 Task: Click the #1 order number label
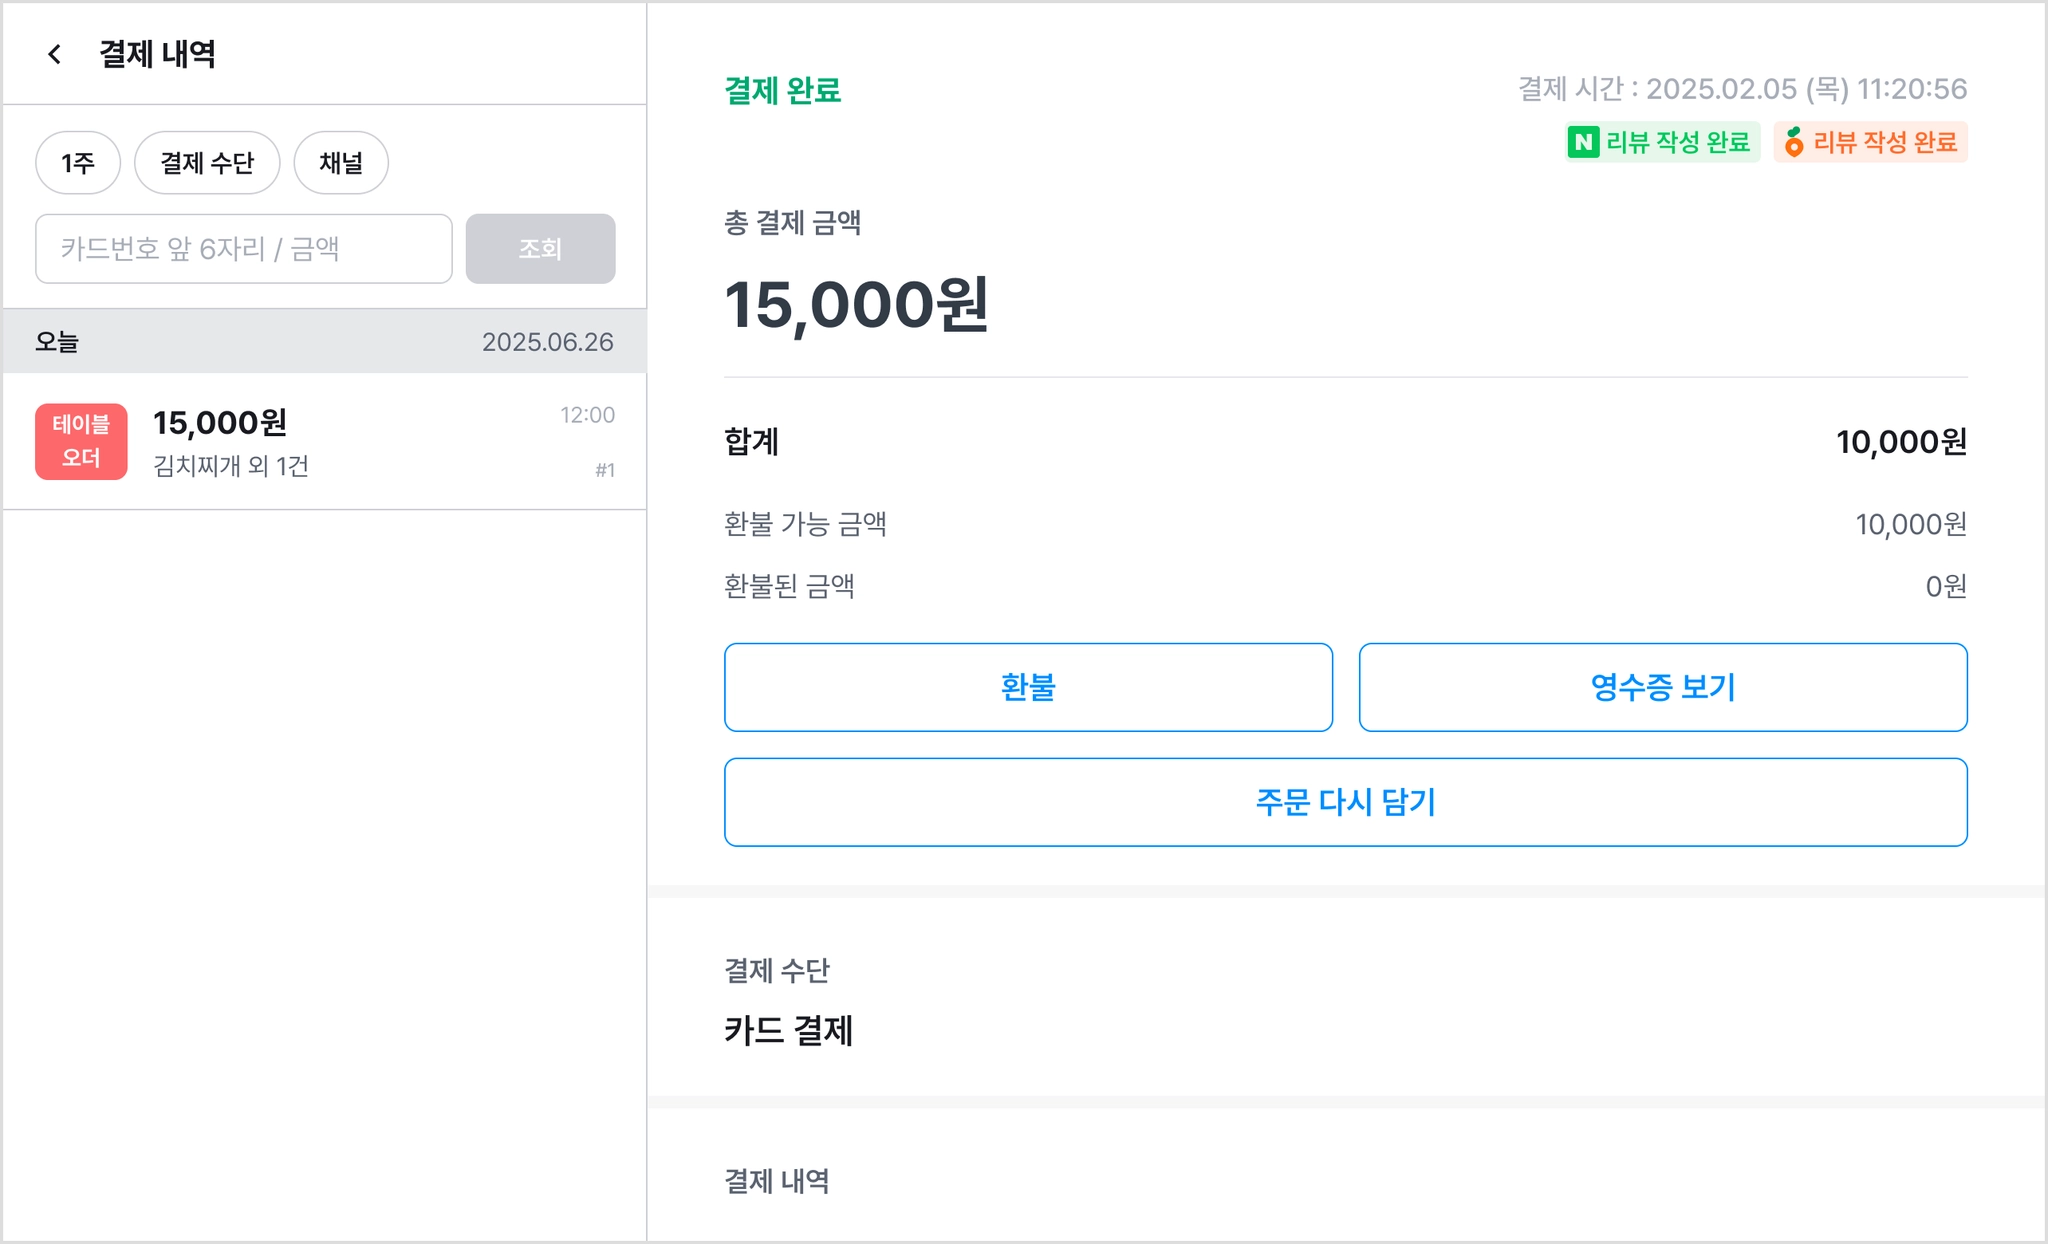604,470
